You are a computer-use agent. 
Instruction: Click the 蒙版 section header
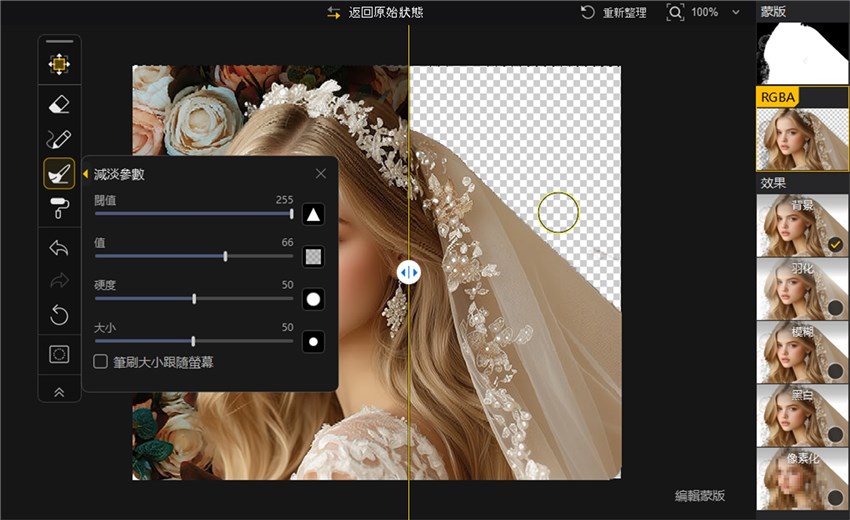pos(773,11)
